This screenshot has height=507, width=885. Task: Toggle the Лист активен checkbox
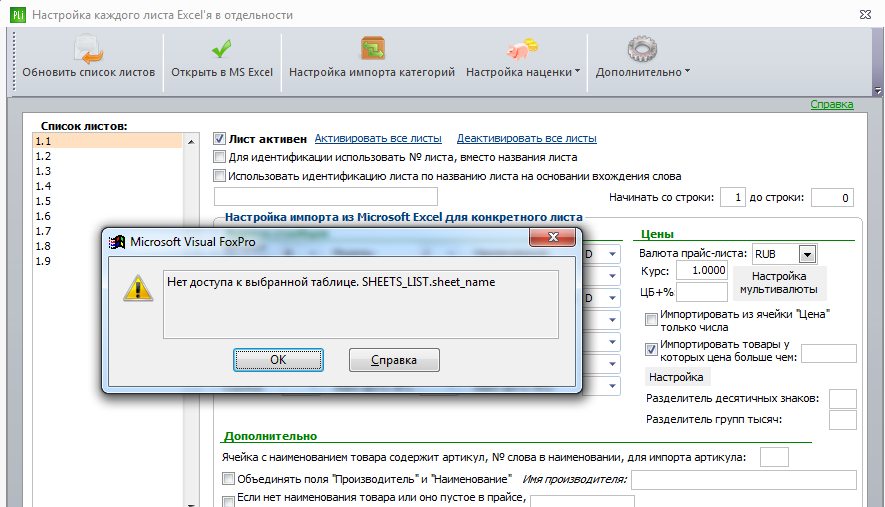[220, 138]
